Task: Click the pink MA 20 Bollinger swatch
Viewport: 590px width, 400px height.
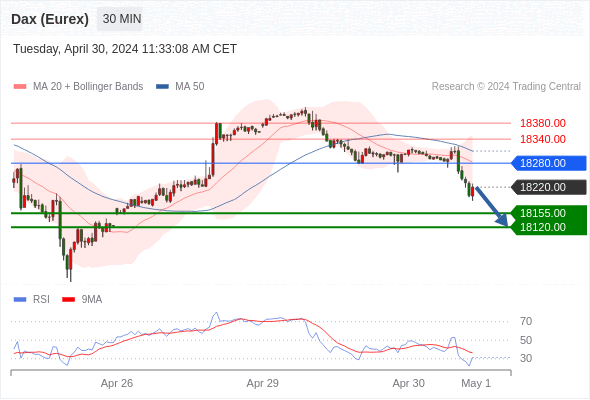Action: (x=20, y=87)
